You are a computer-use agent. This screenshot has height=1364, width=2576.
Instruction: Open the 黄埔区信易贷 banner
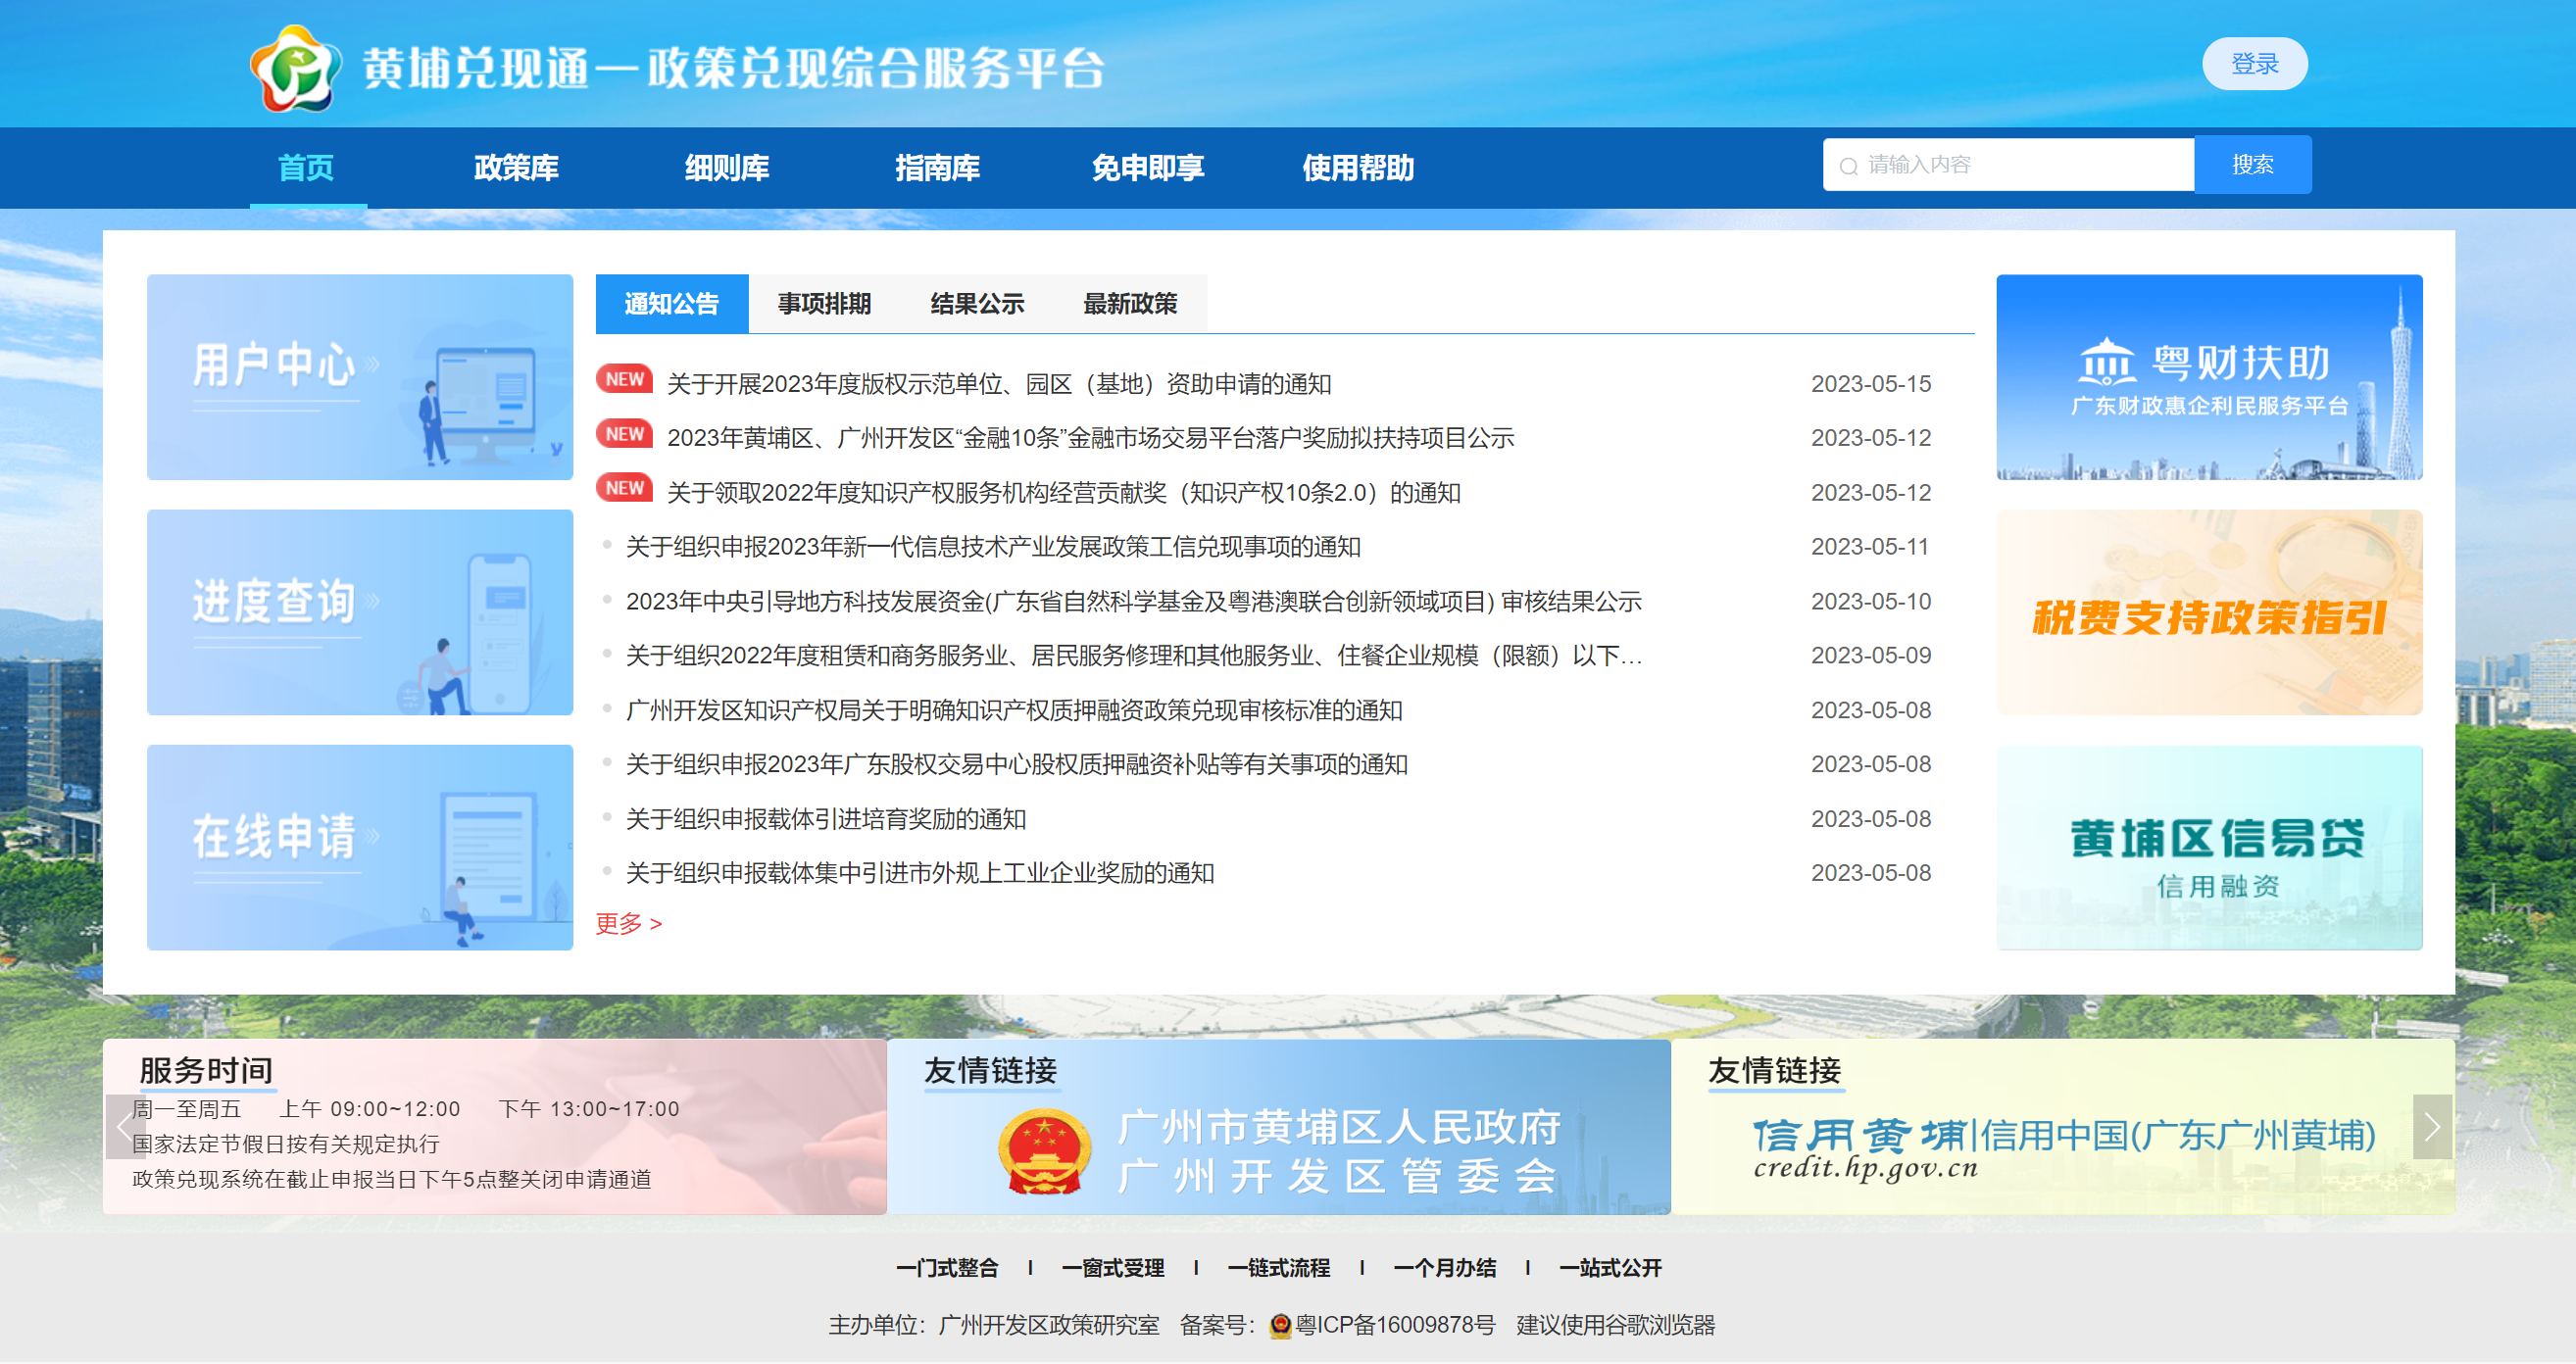point(2209,847)
